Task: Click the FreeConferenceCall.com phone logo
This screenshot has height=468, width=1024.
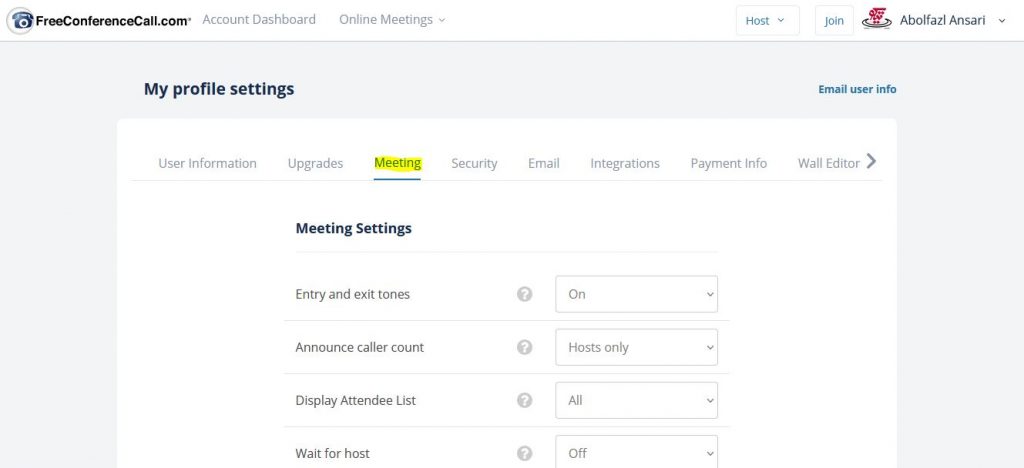Action: coord(21,21)
